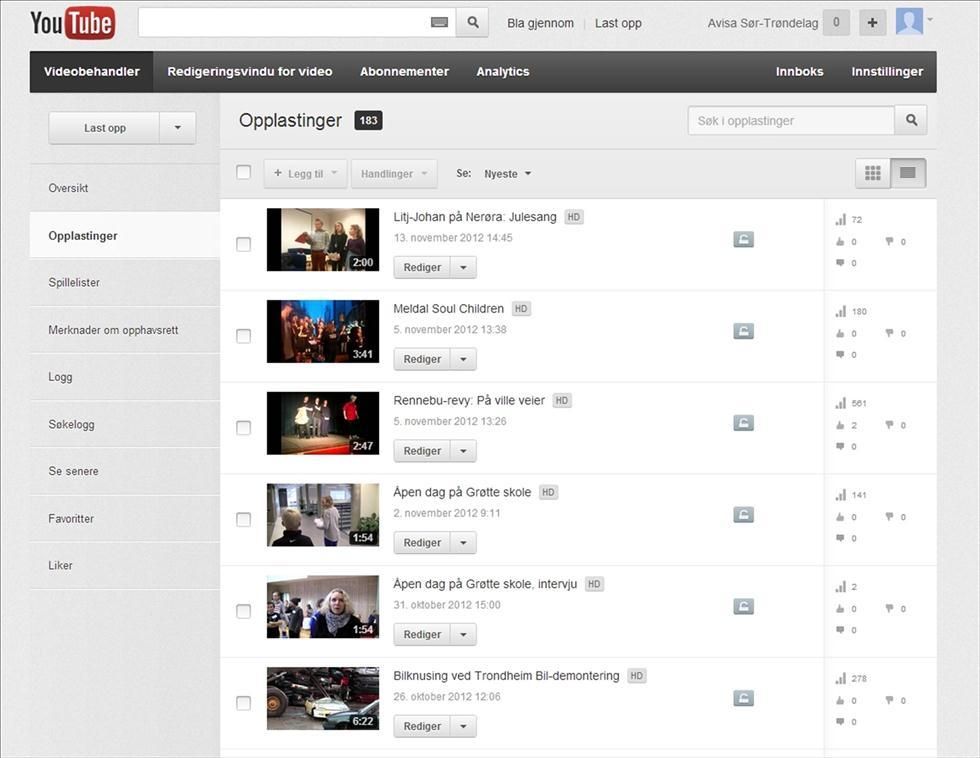Check the select-all uploads checkbox
The image size is (980, 758).
[x=243, y=171]
